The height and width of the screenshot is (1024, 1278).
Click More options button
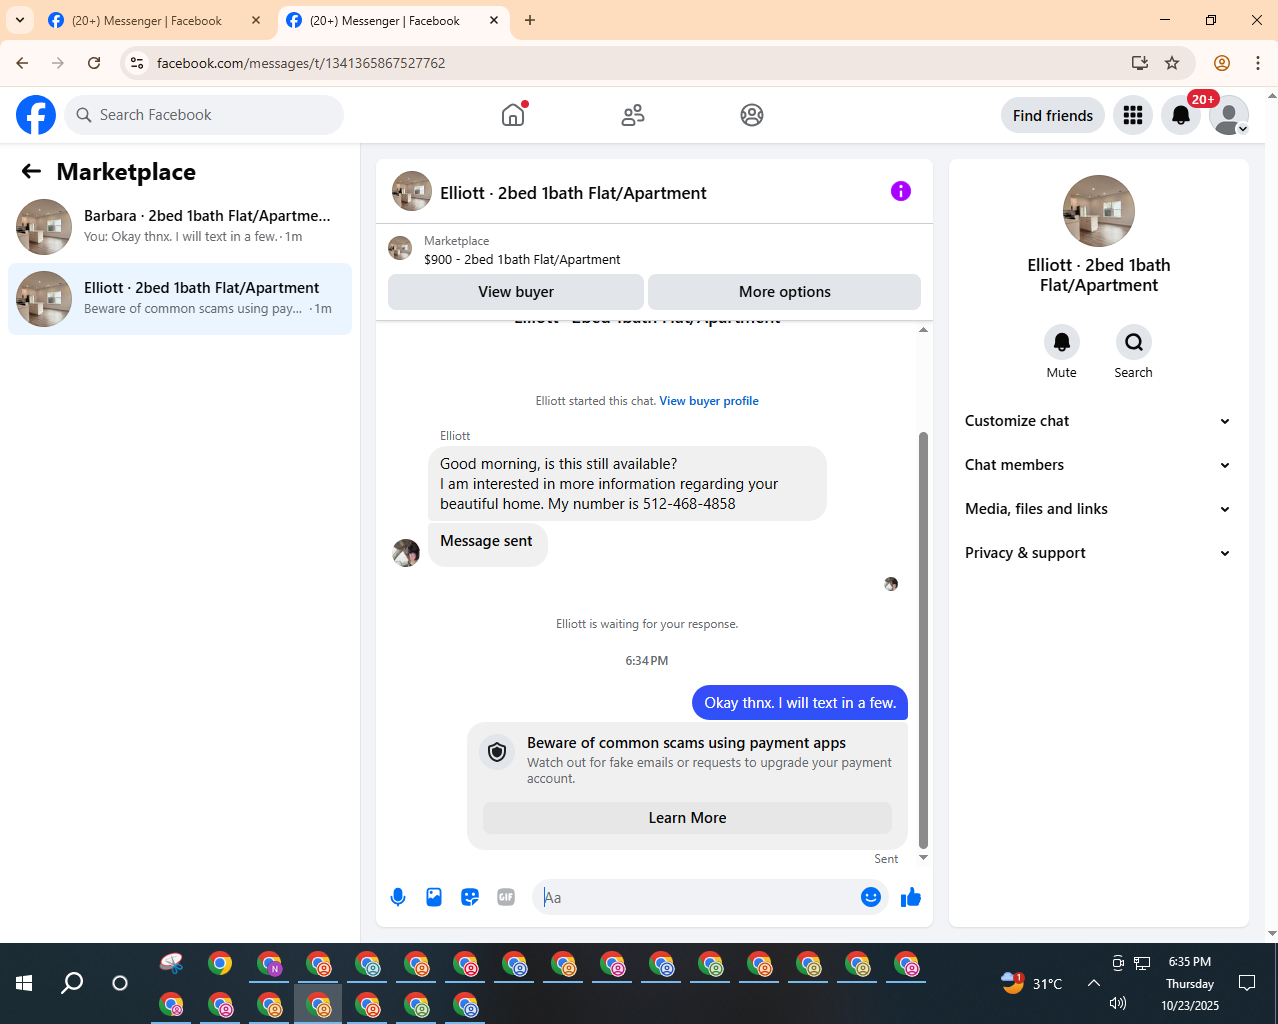(x=785, y=292)
